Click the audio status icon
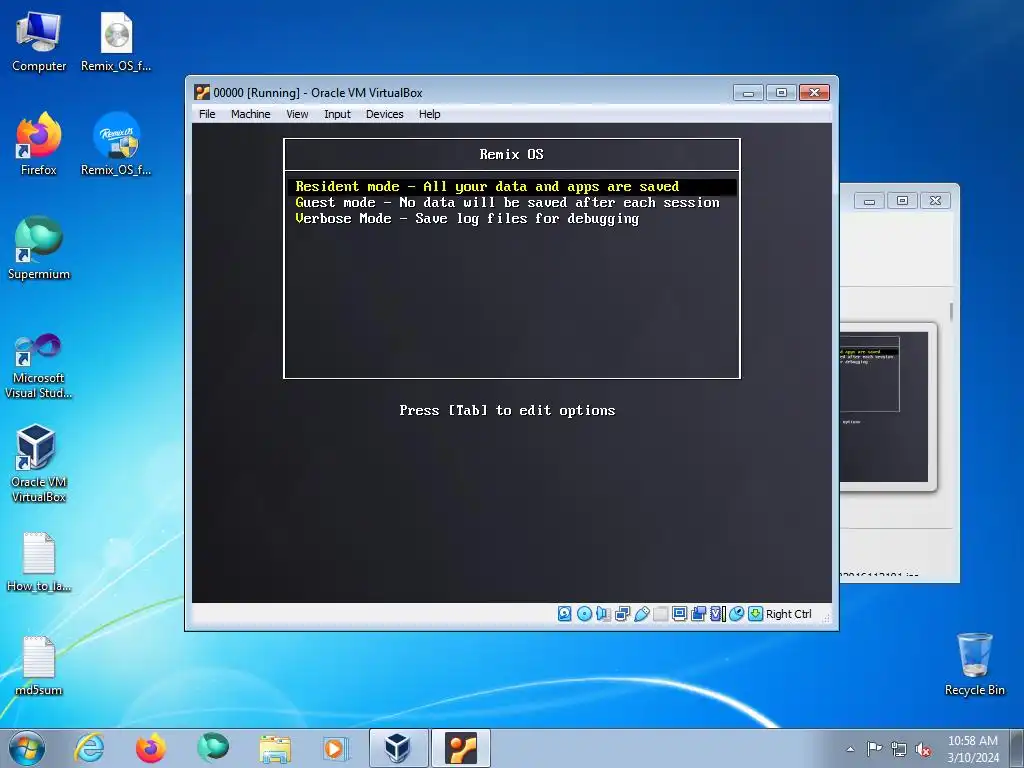This screenshot has width=1024, height=768. (x=603, y=614)
